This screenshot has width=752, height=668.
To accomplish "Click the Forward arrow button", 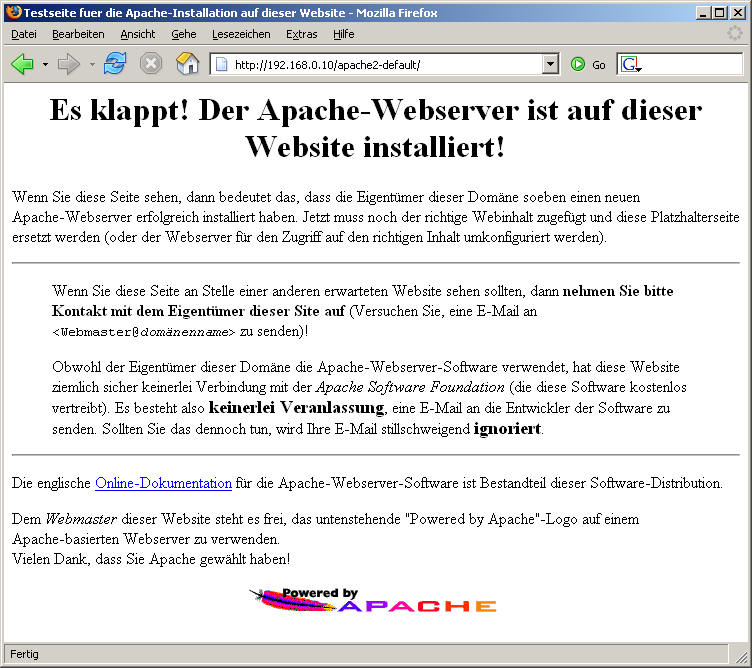I will click(x=69, y=64).
